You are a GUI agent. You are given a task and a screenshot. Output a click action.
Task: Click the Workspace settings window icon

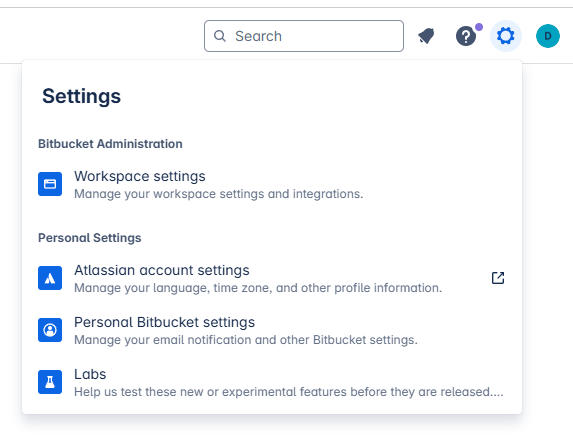(x=50, y=184)
